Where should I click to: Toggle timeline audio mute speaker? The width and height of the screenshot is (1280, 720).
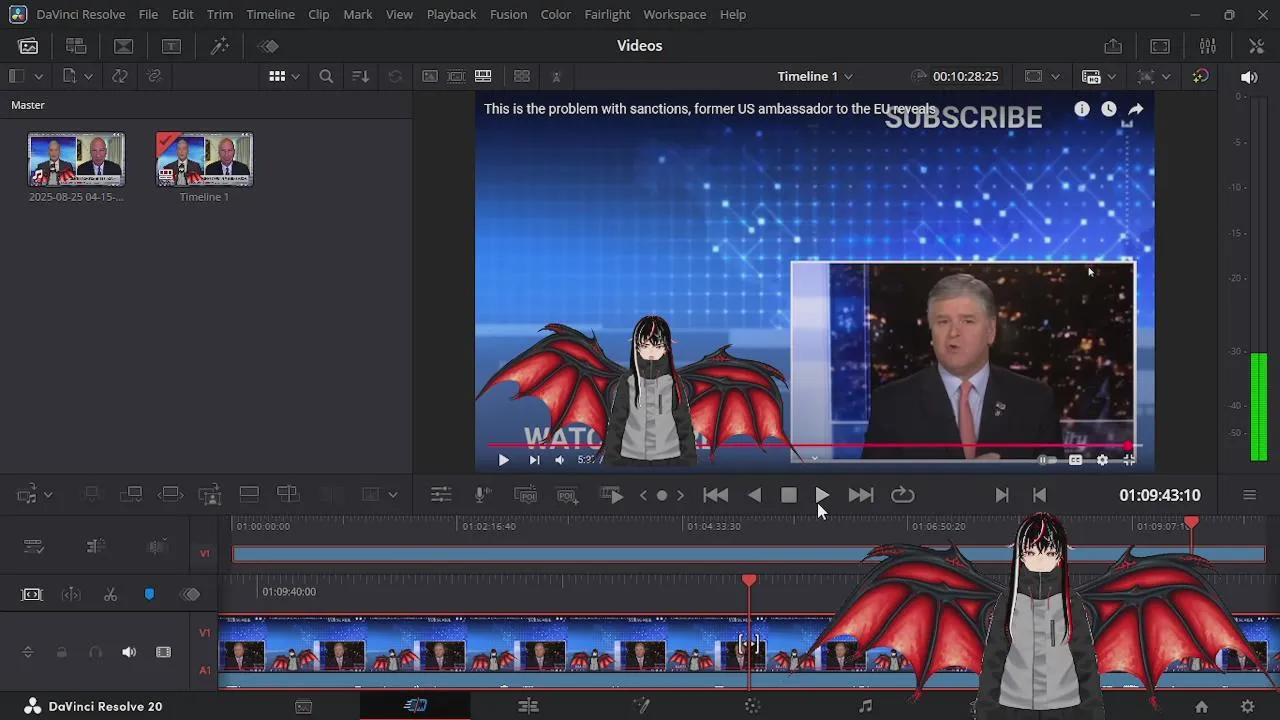(129, 652)
